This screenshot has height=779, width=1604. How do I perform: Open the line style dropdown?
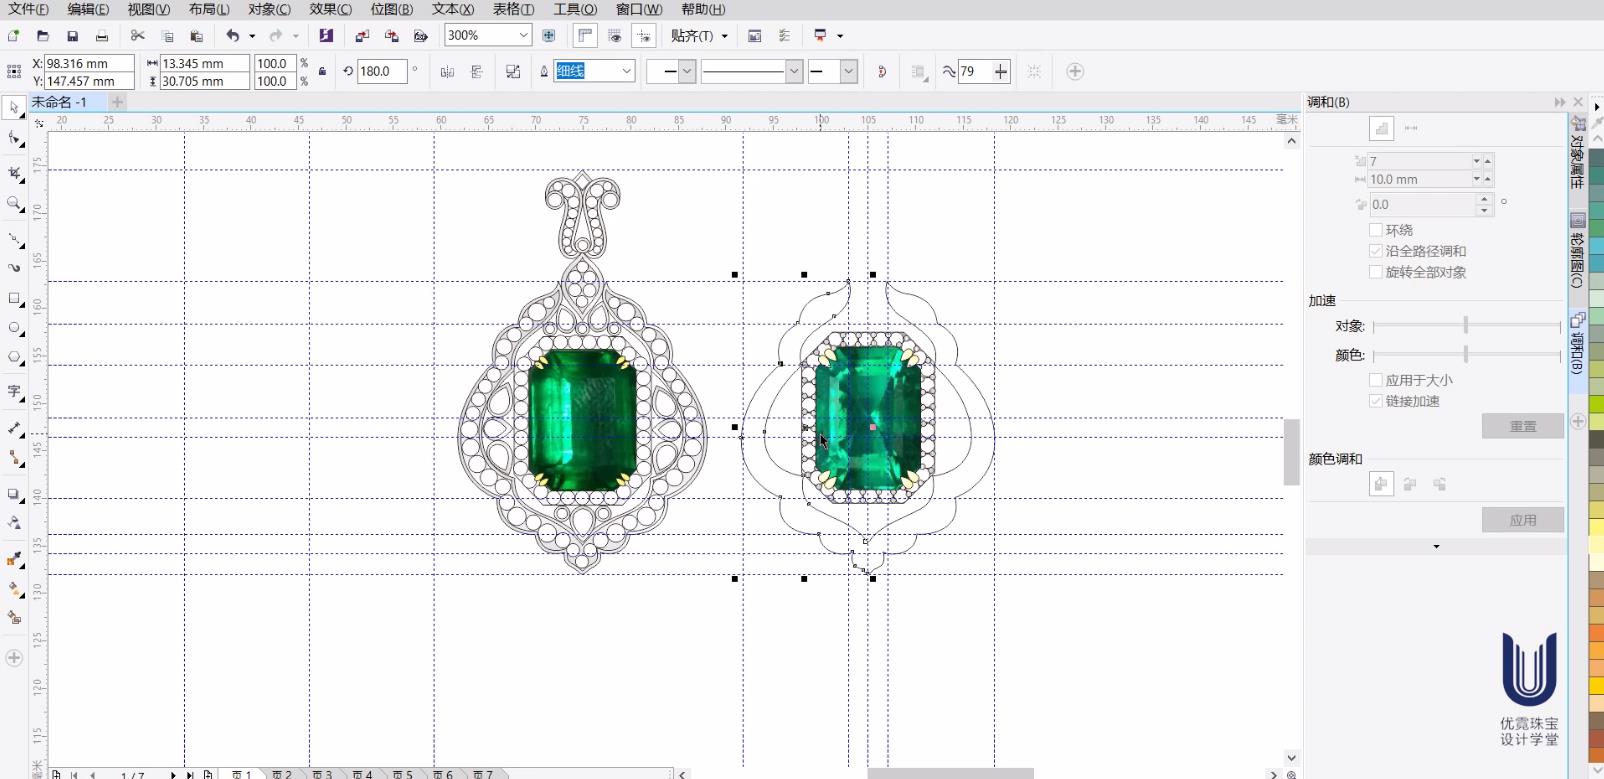click(x=794, y=71)
